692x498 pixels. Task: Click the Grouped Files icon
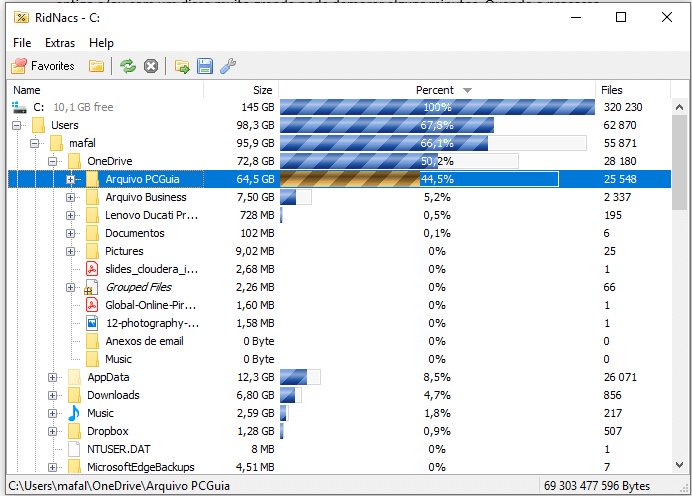tap(91, 287)
